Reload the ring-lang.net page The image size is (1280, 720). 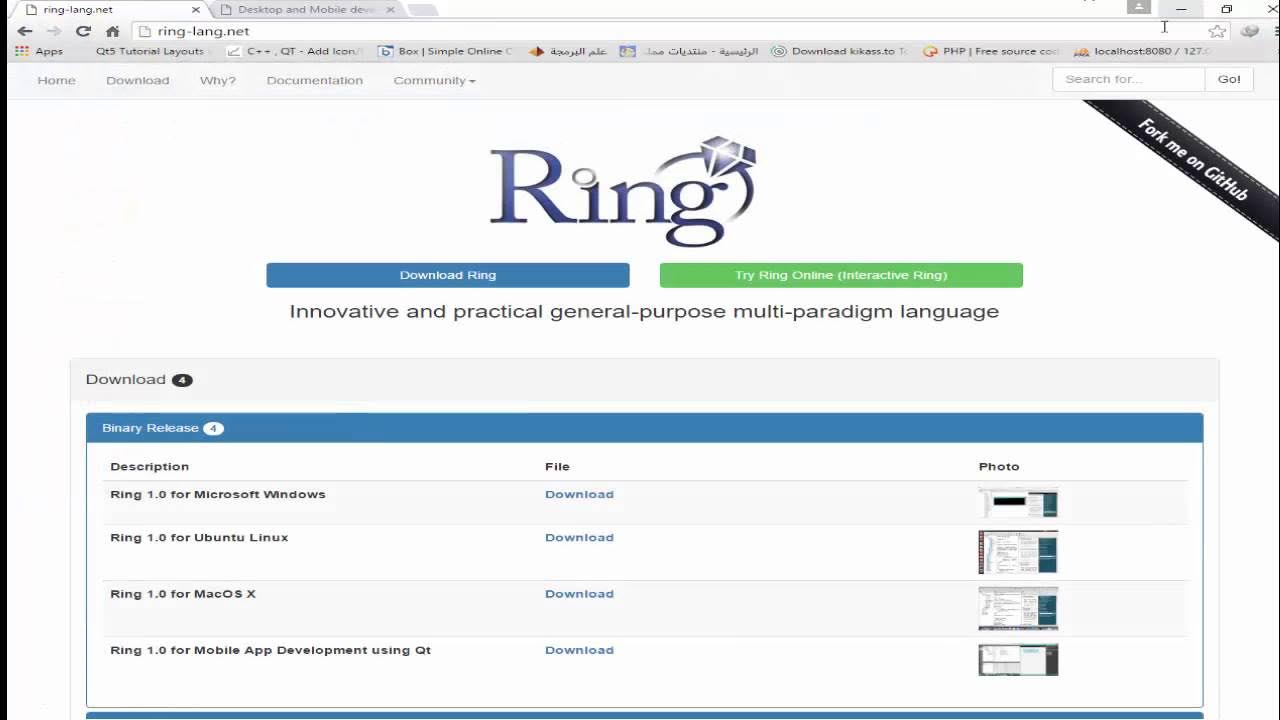[83, 31]
